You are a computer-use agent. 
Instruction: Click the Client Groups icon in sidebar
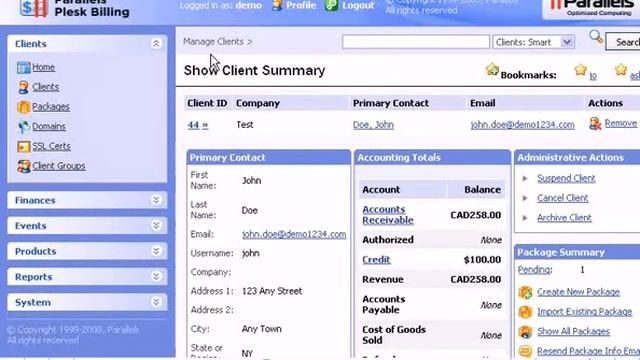tap(23, 166)
